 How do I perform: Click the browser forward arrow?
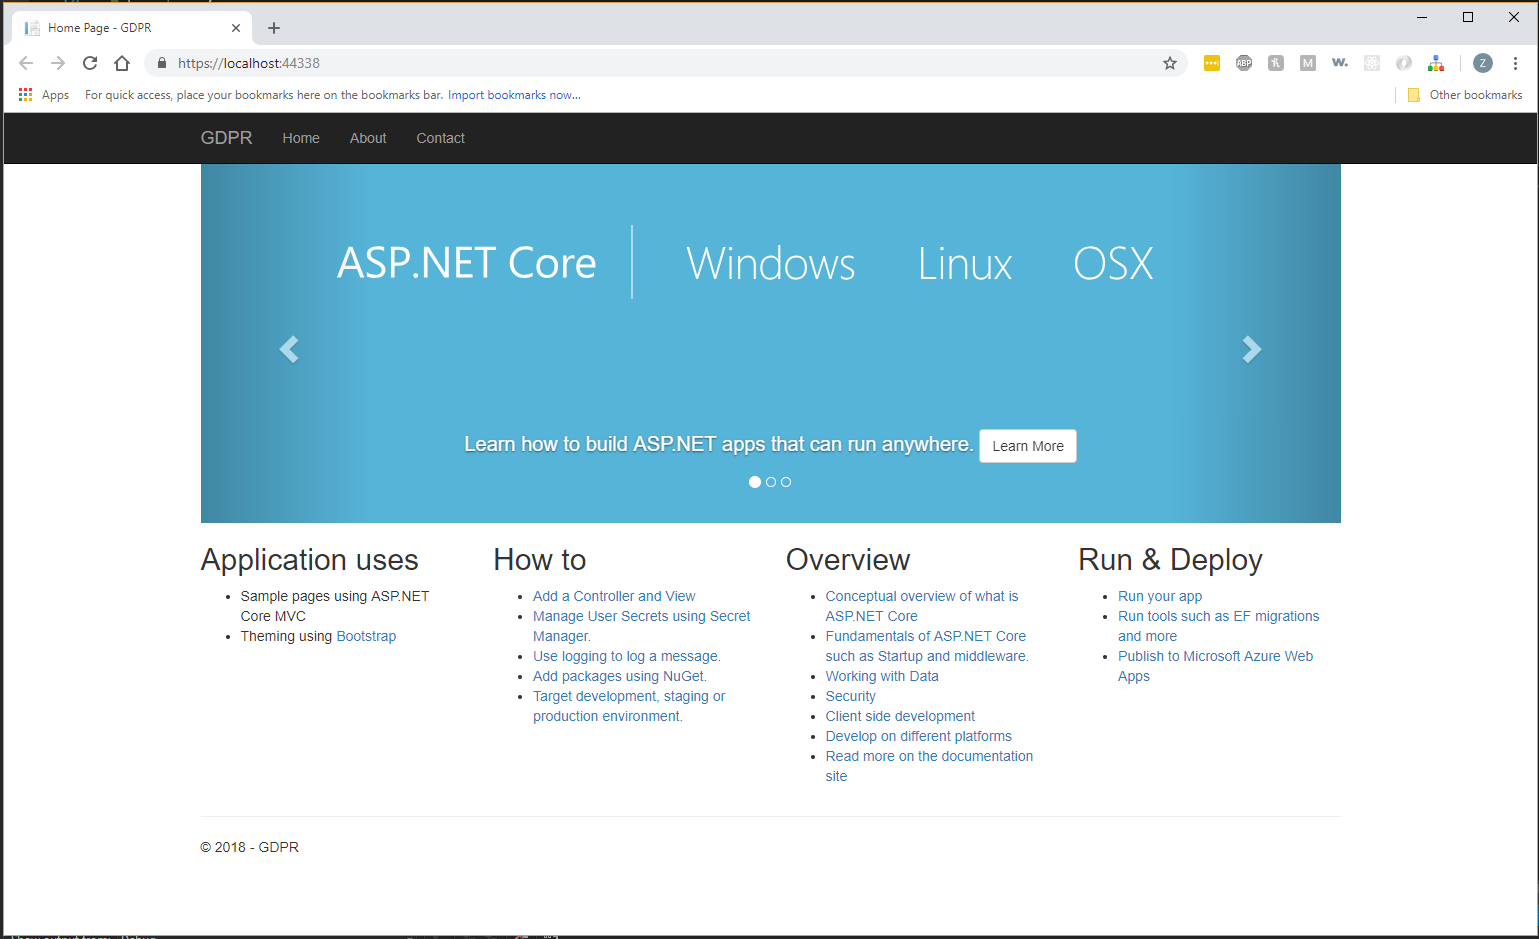[58, 63]
